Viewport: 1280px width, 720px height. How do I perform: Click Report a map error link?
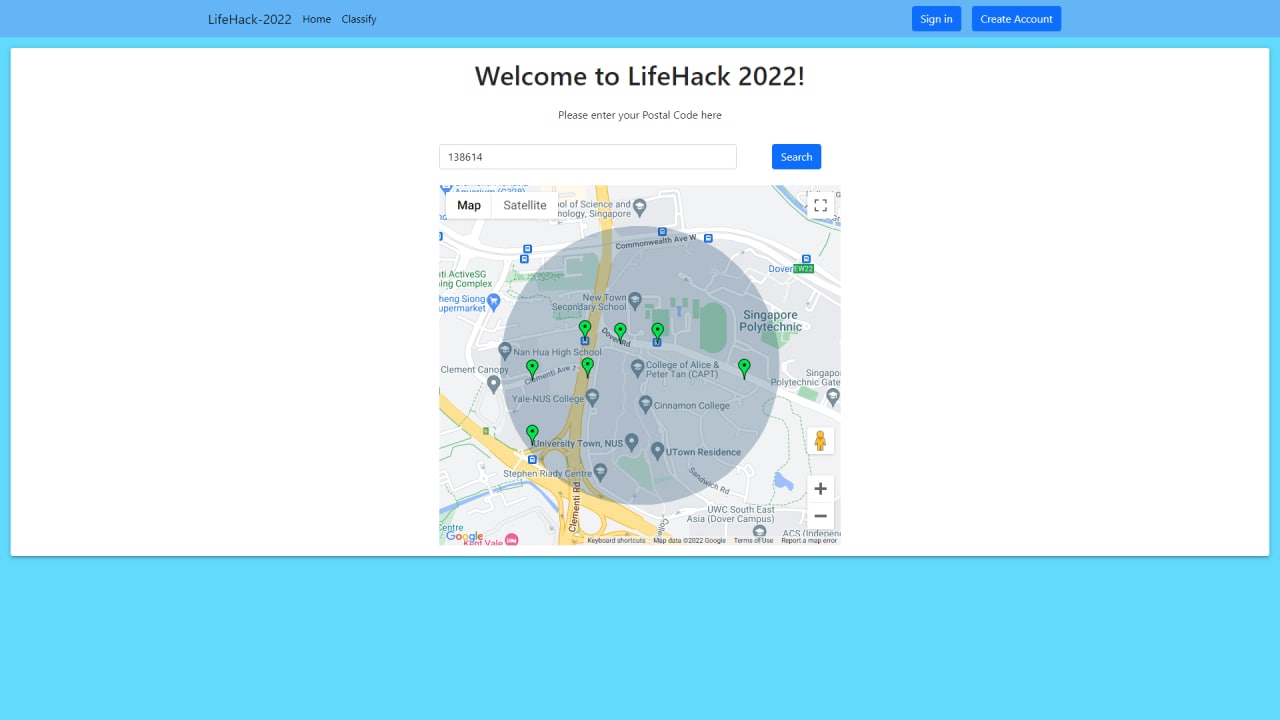[809, 540]
